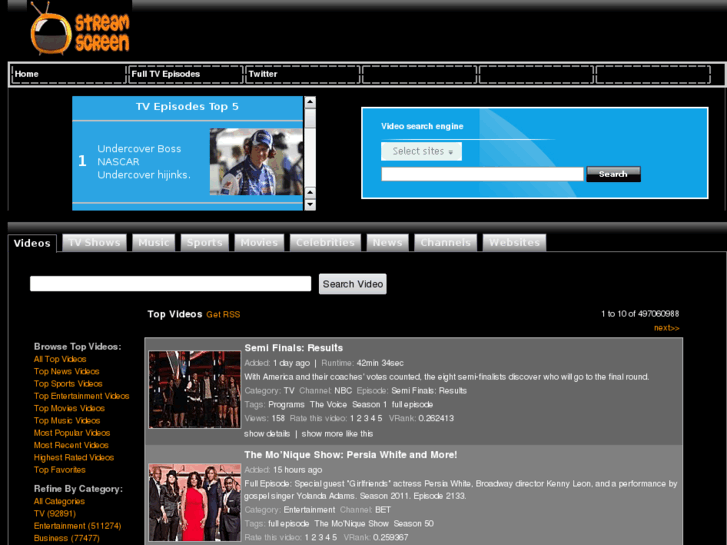Screen dimensions: 727x545
Task: Filter by Entertainment (511274) category
Action: click(x=77, y=526)
